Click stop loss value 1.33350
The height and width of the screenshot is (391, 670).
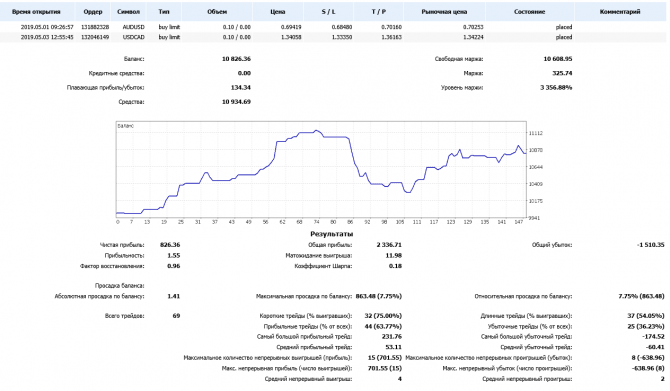[x=342, y=37]
